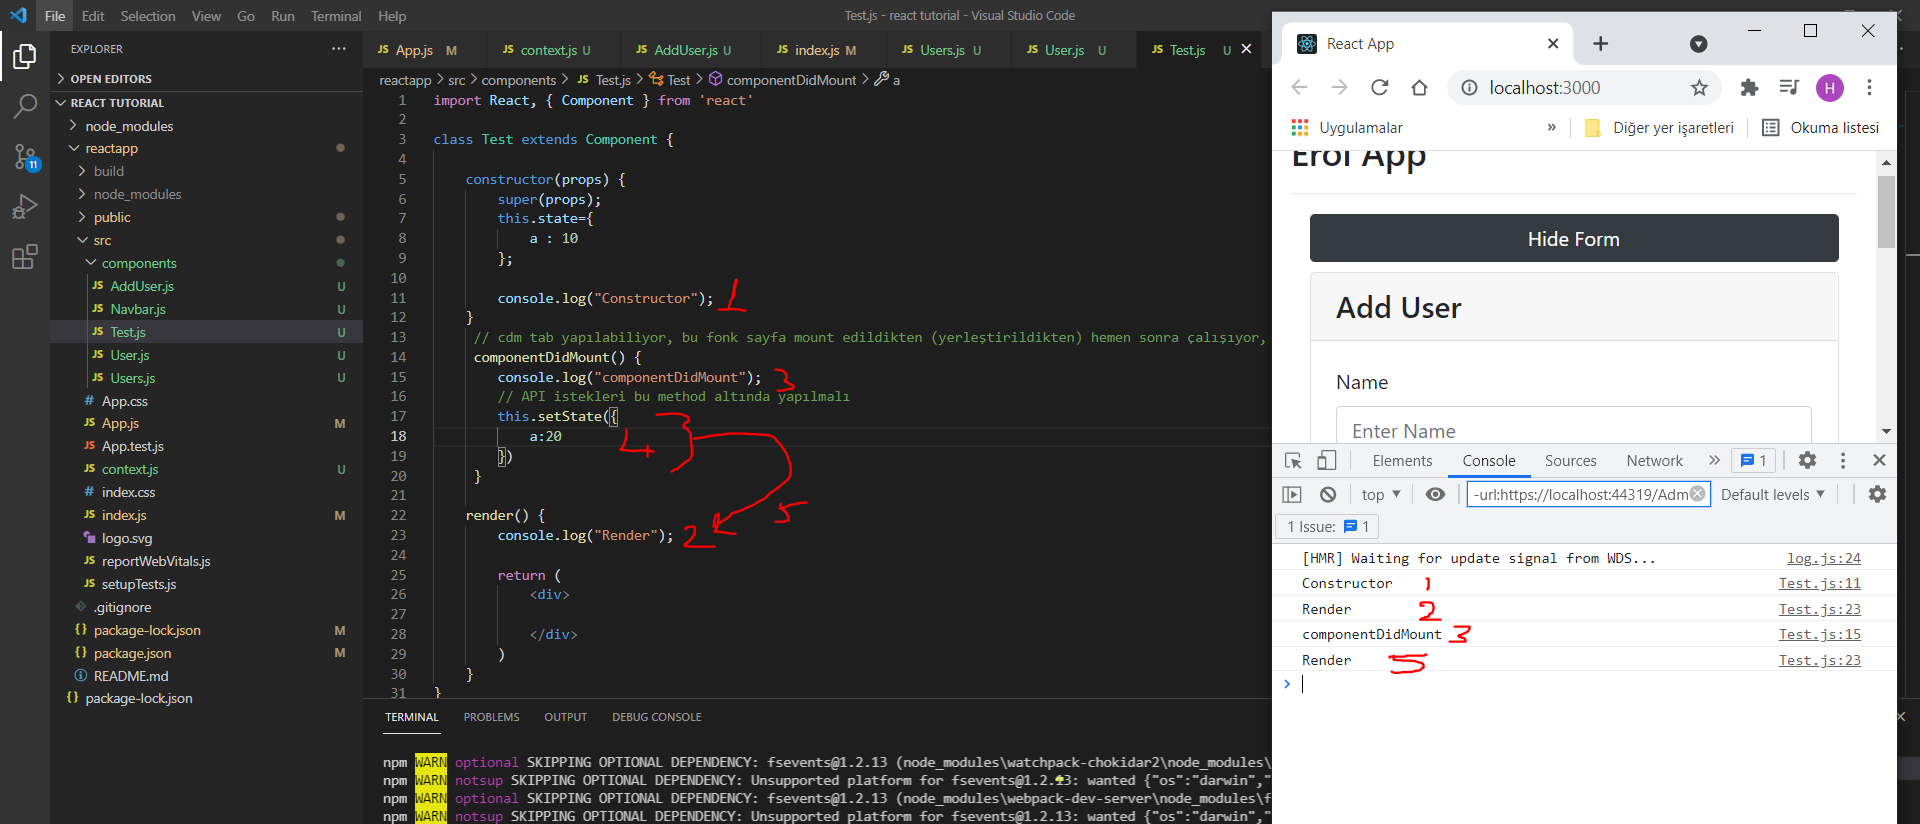Click the DevTools inspect element icon

click(1293, 461)
